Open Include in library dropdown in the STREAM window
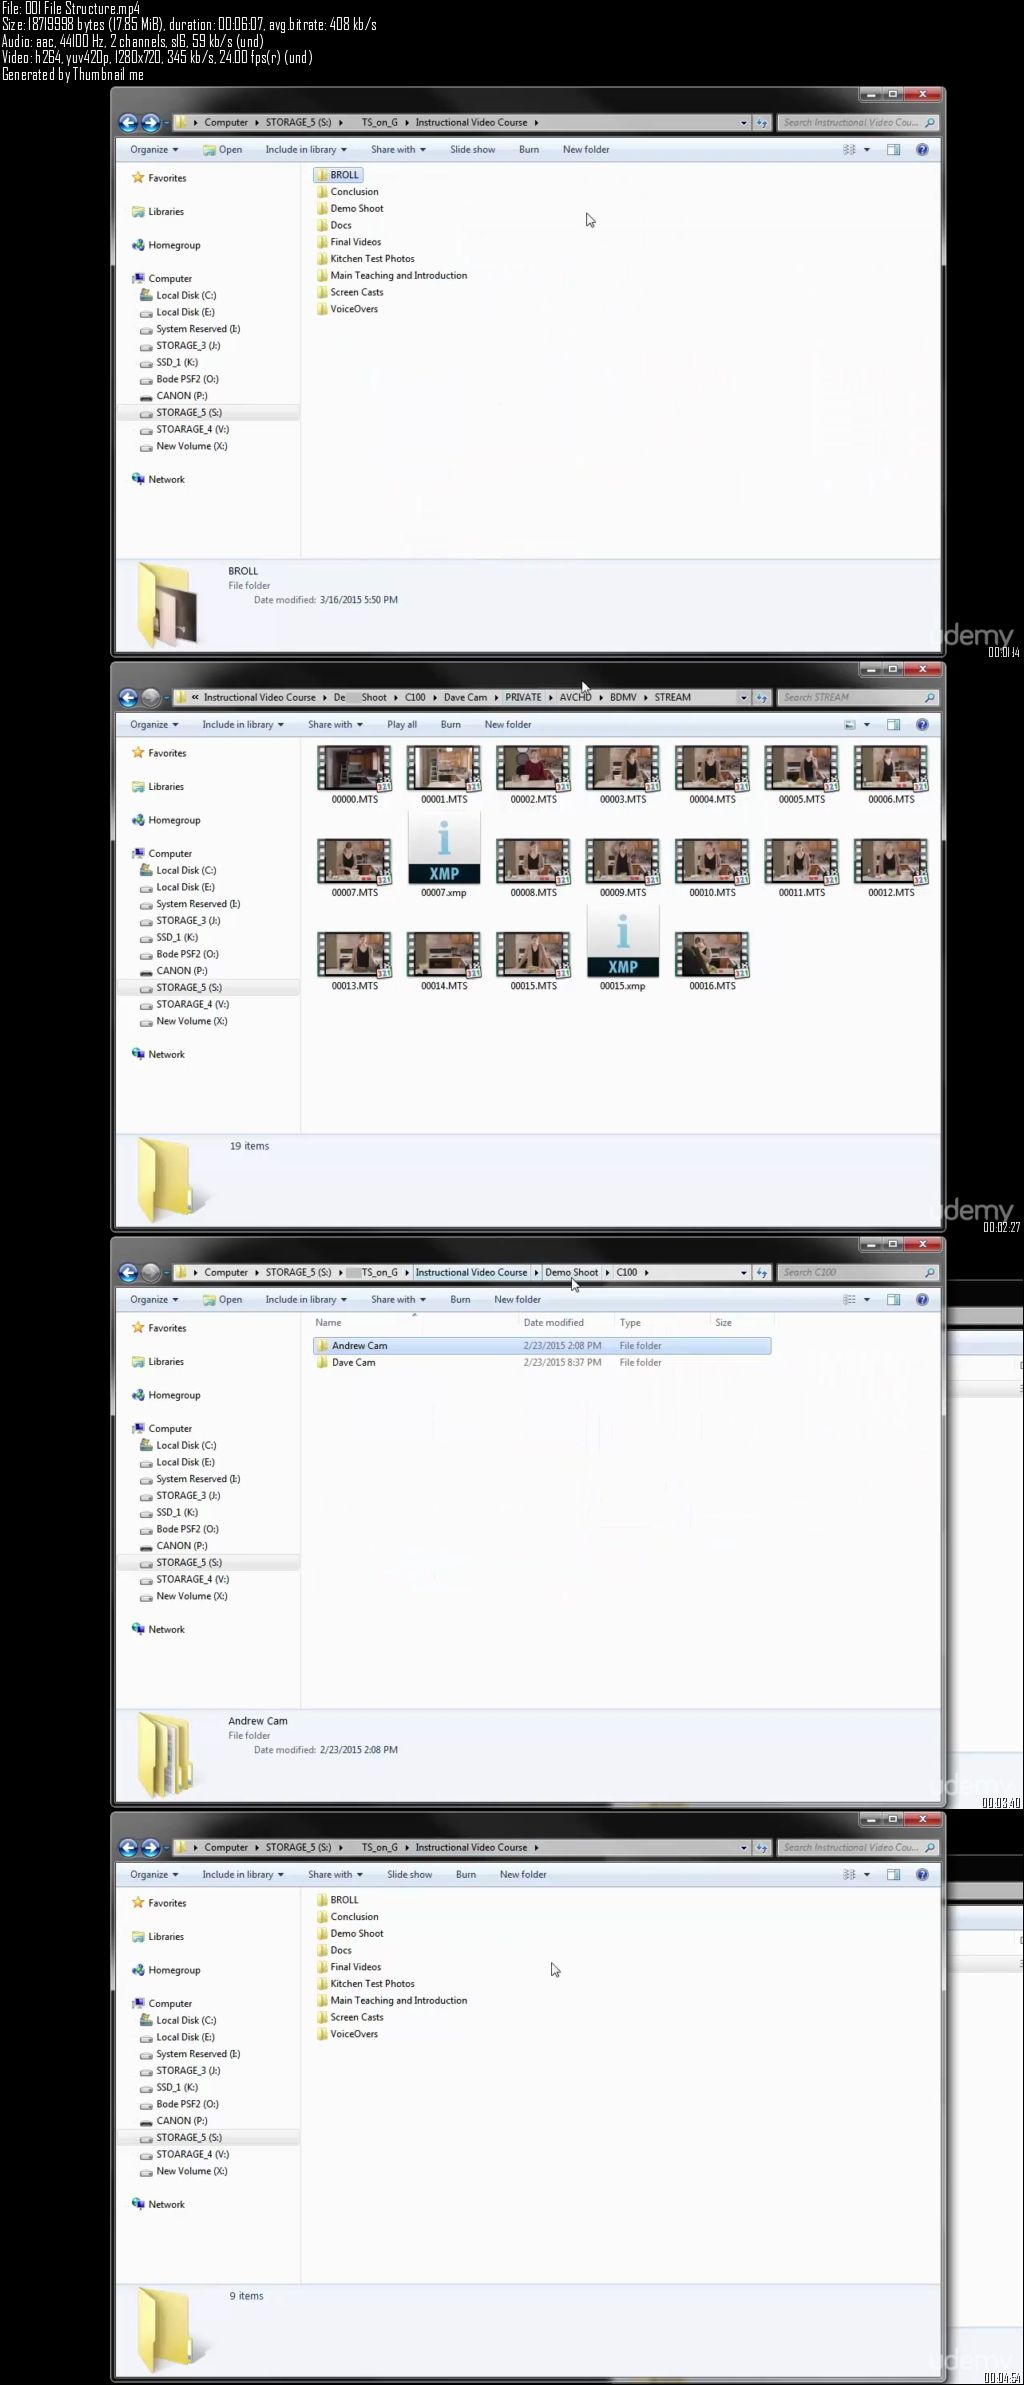Image resolution: width=1024 pixels, height=2385 pixels. [243, 725]
